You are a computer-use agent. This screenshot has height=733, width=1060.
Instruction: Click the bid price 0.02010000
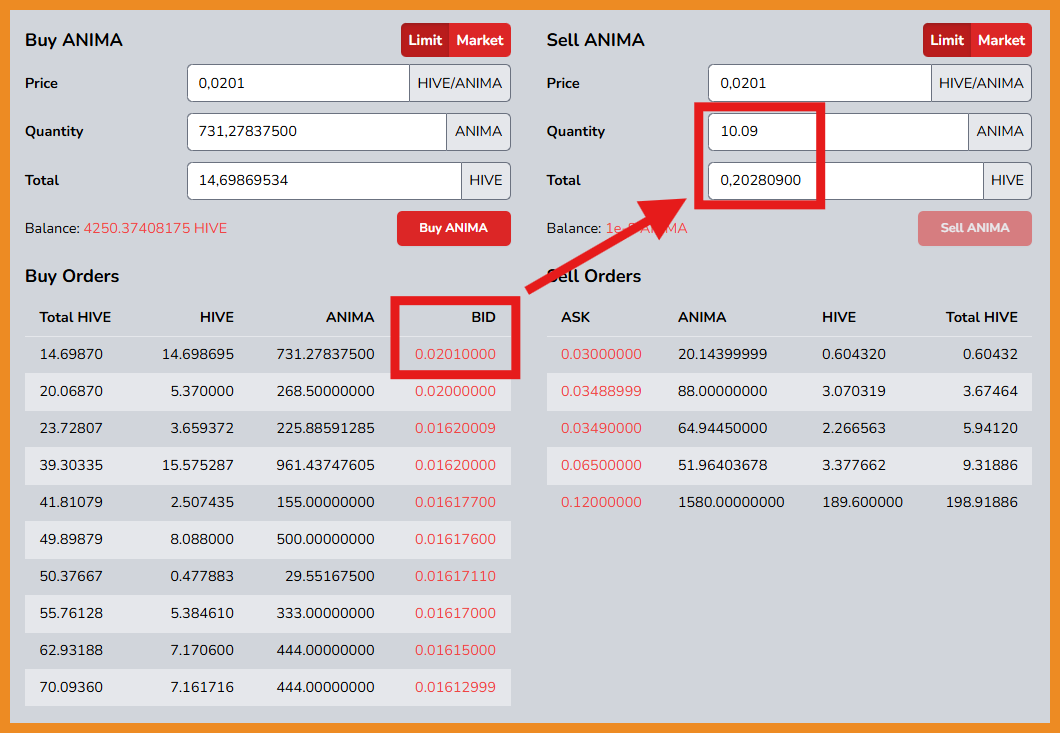455,354
